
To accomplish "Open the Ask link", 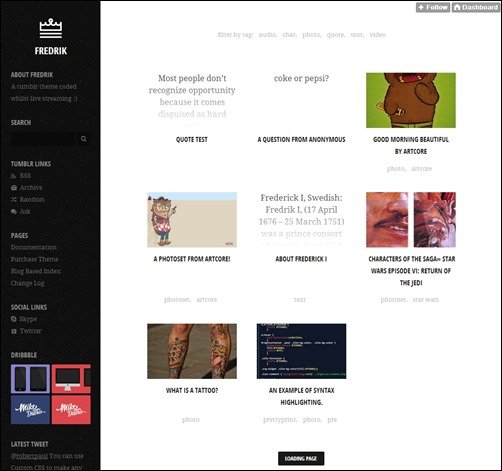I will (25, 212).
